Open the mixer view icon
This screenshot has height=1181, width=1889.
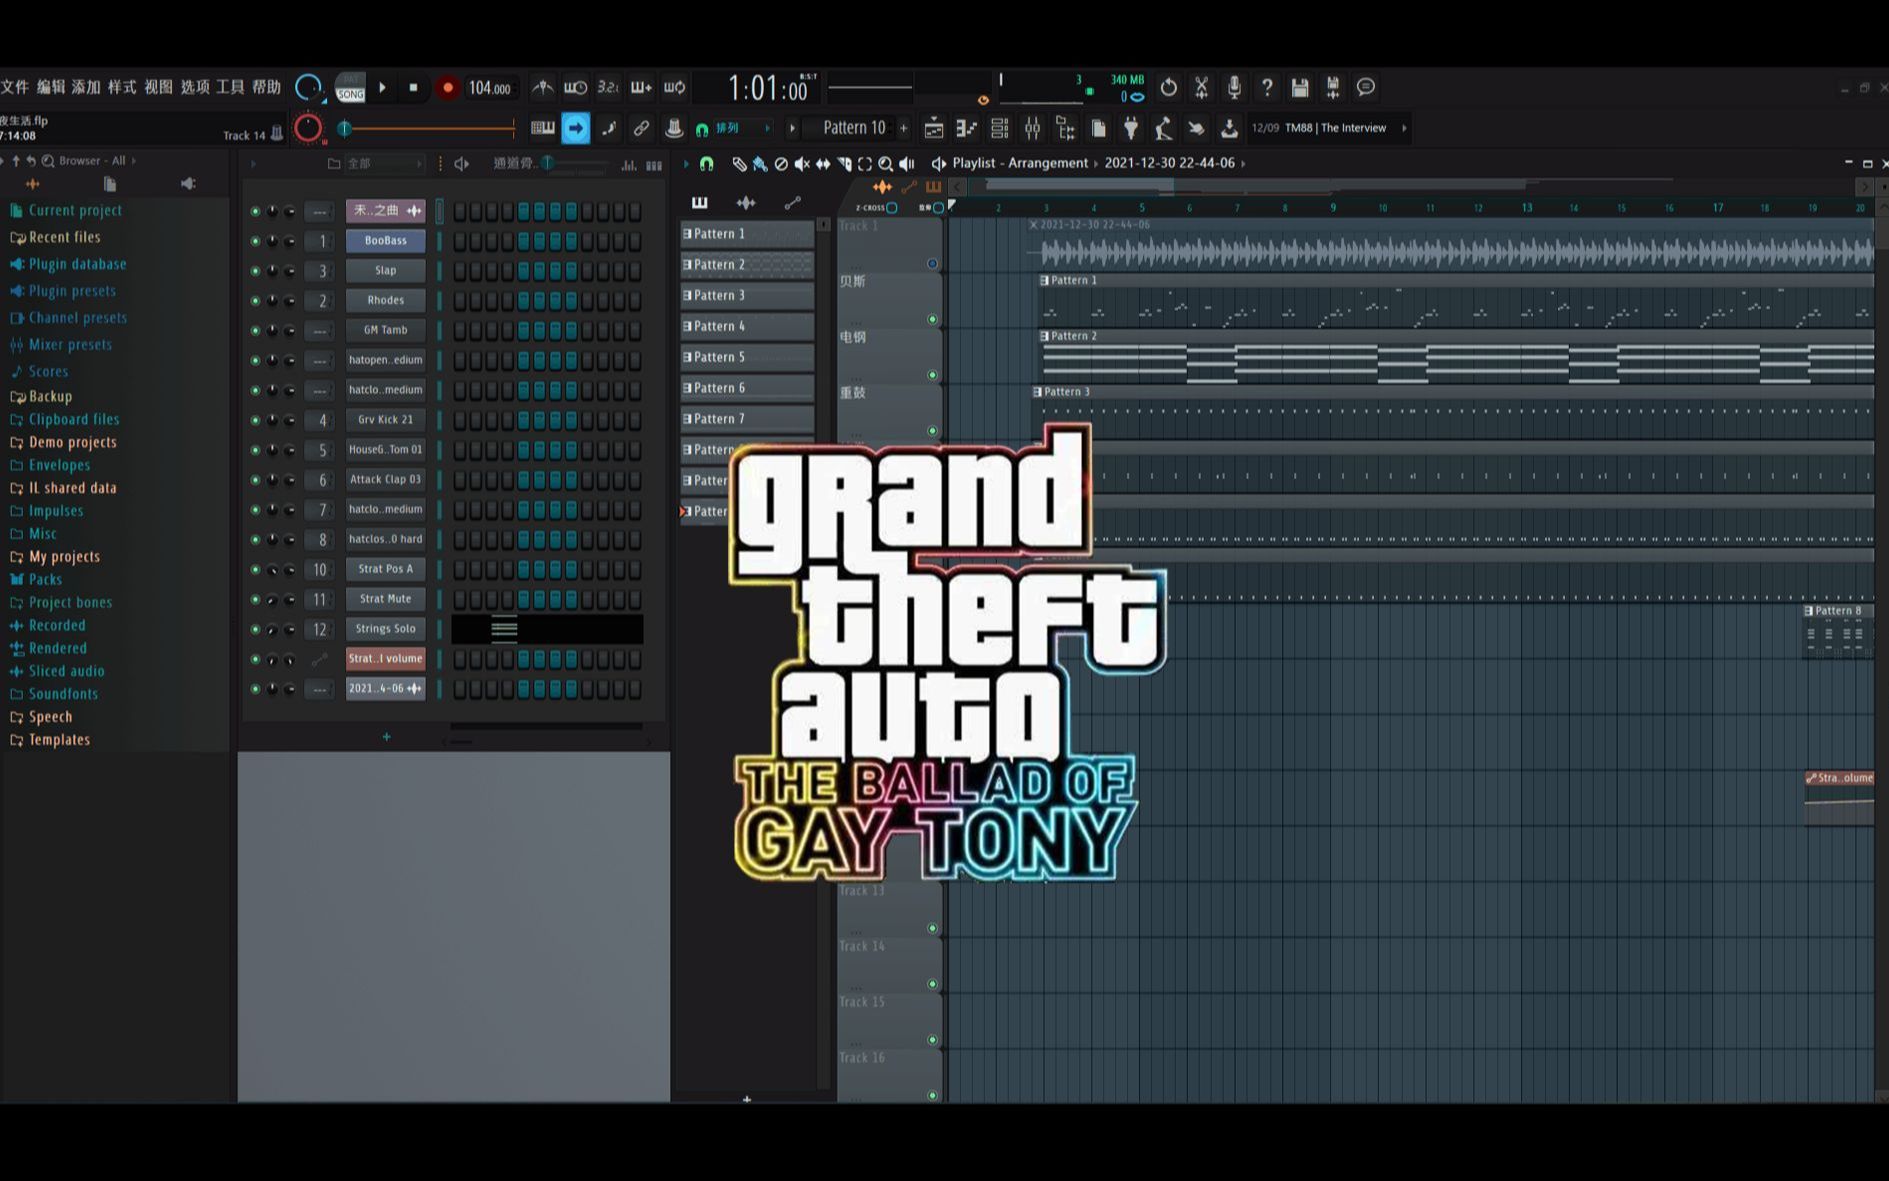1032,128
